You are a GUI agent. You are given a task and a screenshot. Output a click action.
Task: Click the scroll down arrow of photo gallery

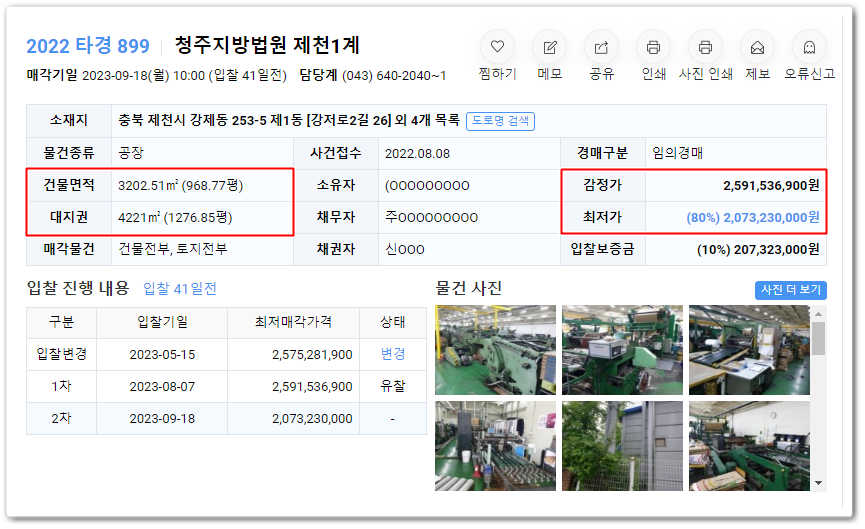[x=818, y=483]
